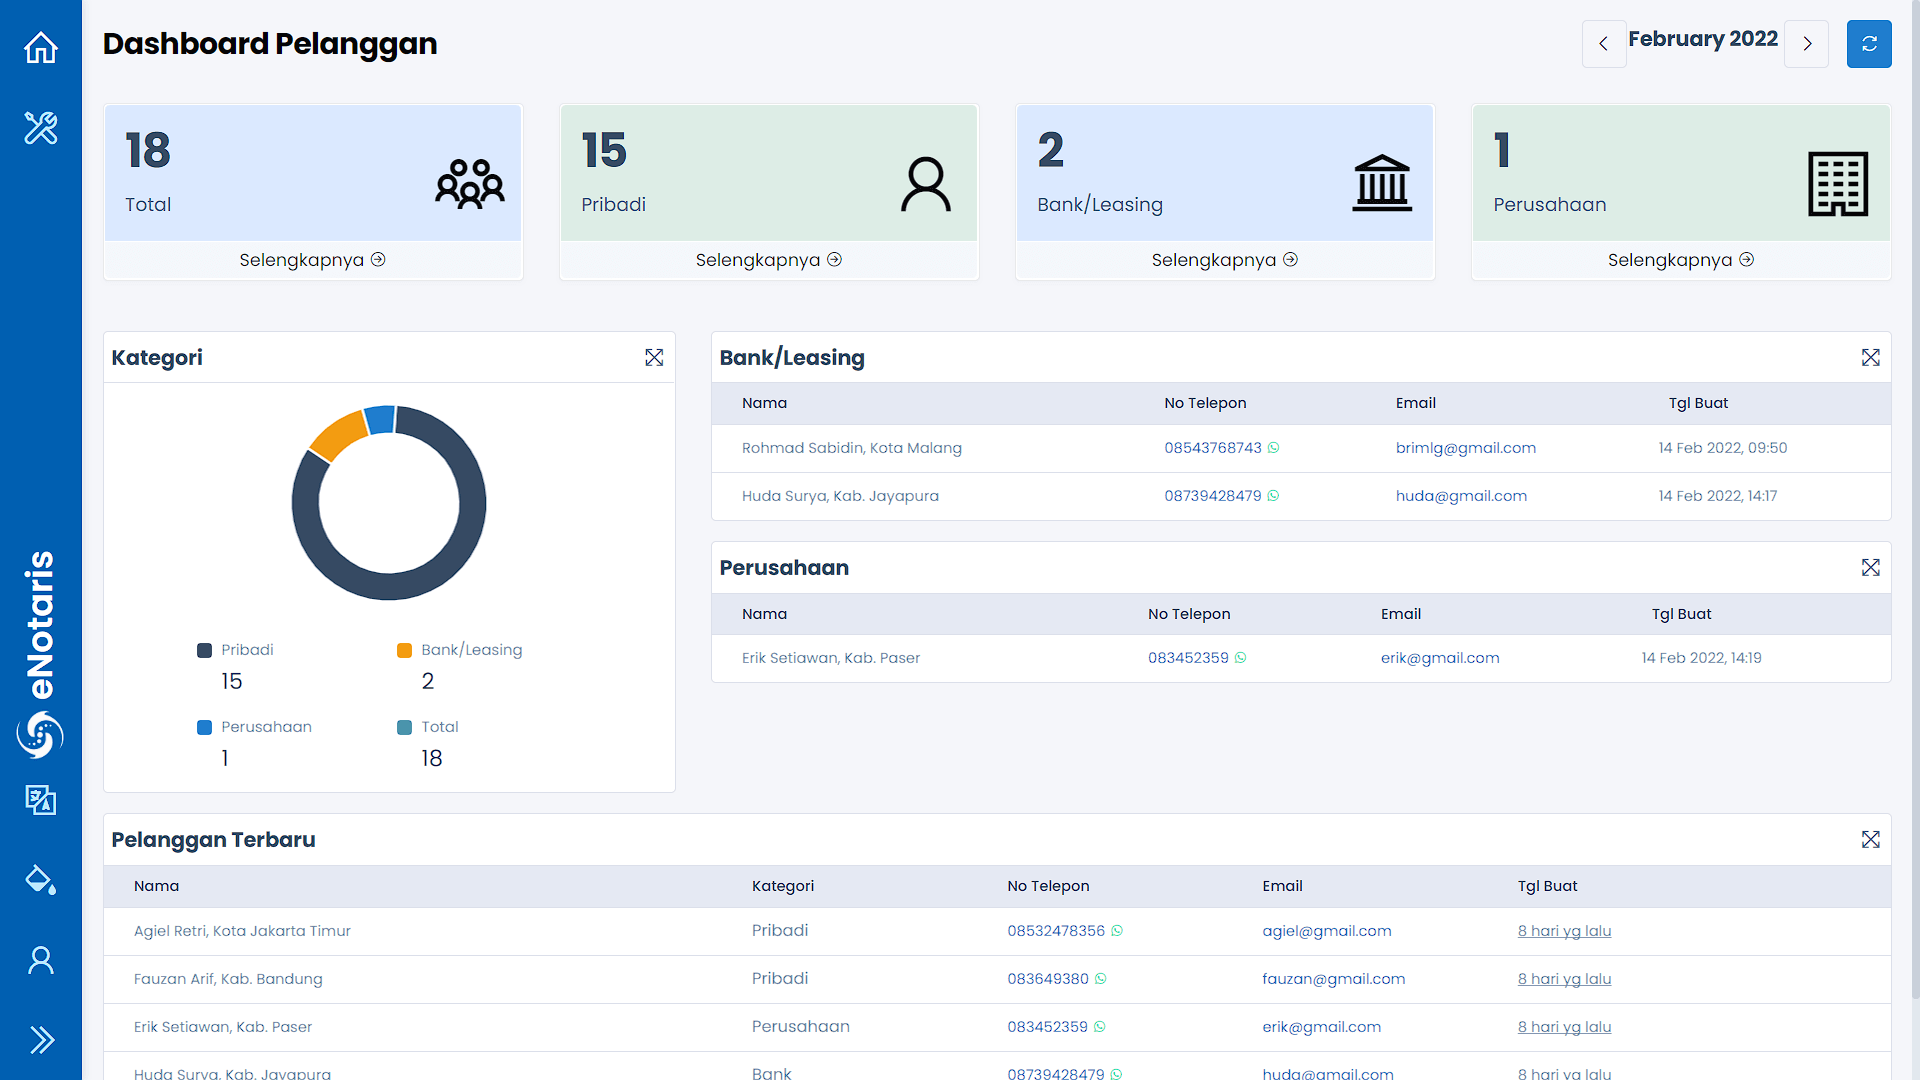Click WhatsApp icon next to 08543768743
The width and height of the screenshot is (1920, 1080).
(1273, 448)
